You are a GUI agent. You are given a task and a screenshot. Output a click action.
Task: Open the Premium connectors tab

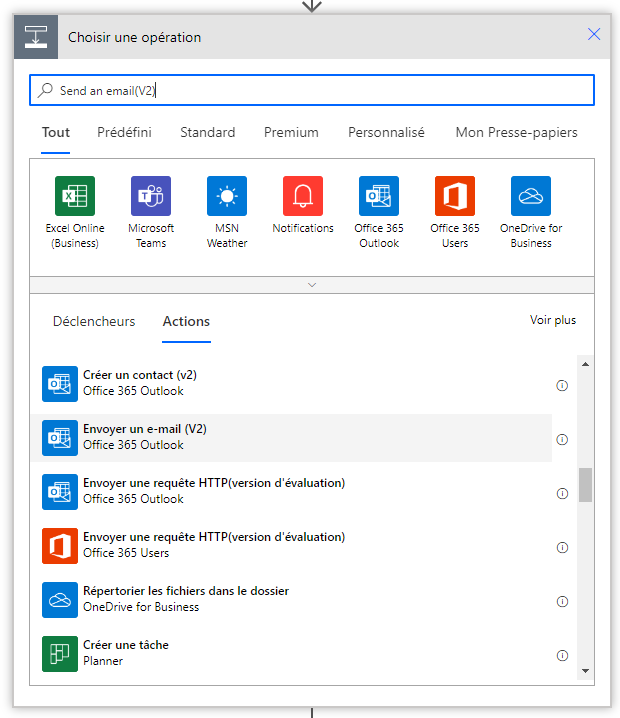(291, 132)
